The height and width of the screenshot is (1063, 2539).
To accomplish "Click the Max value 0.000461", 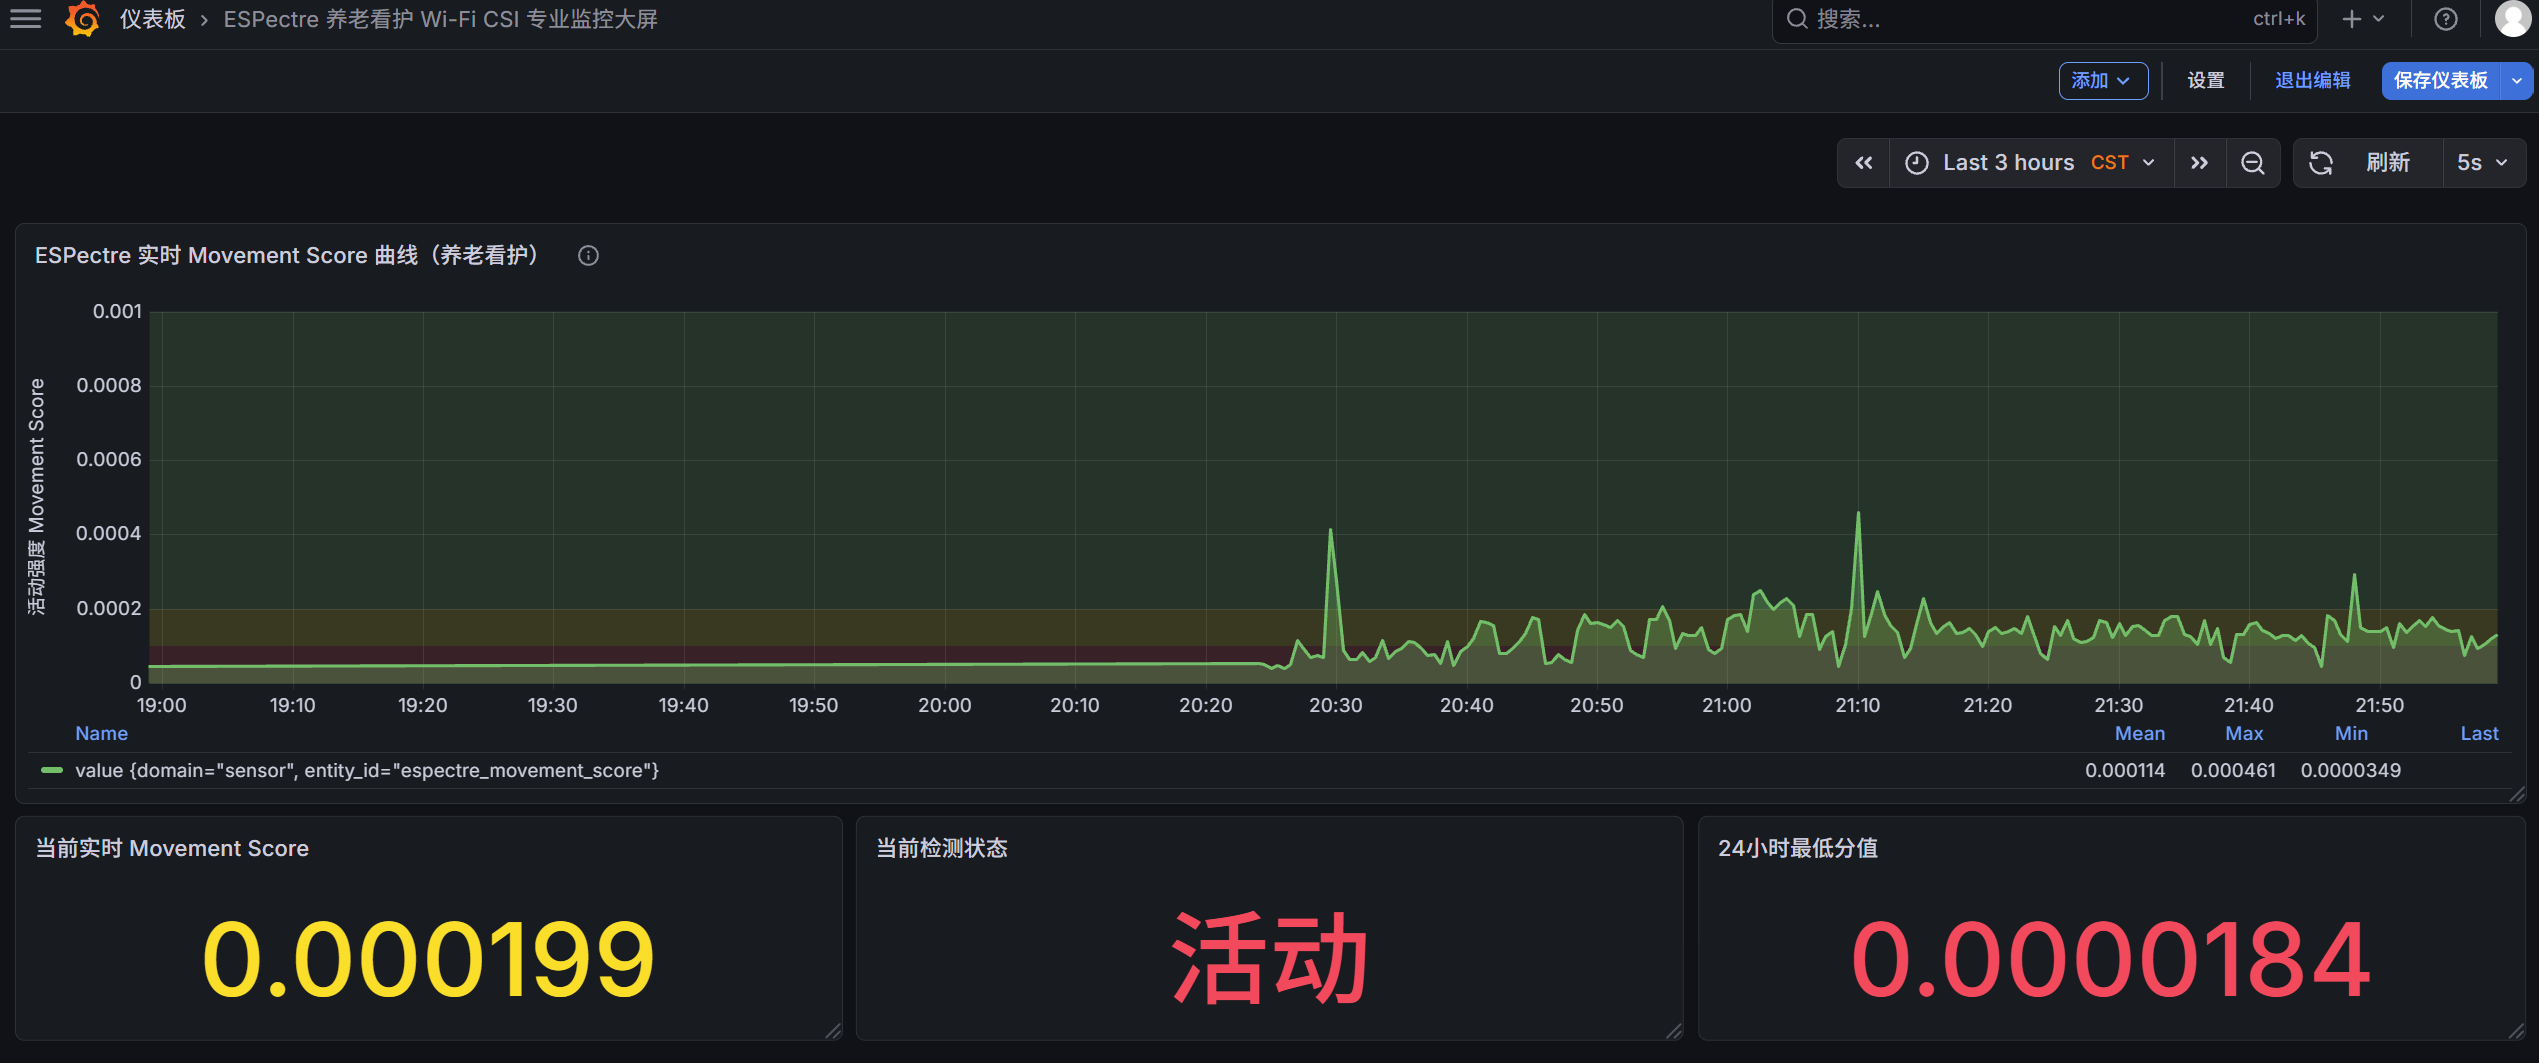I will 2232,771.
